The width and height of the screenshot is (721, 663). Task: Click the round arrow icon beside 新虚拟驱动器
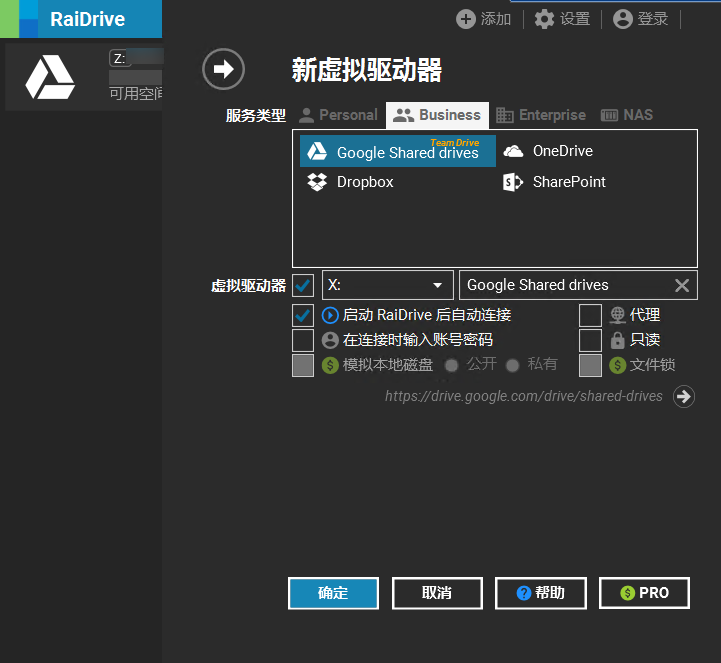(x=223, y=69)
